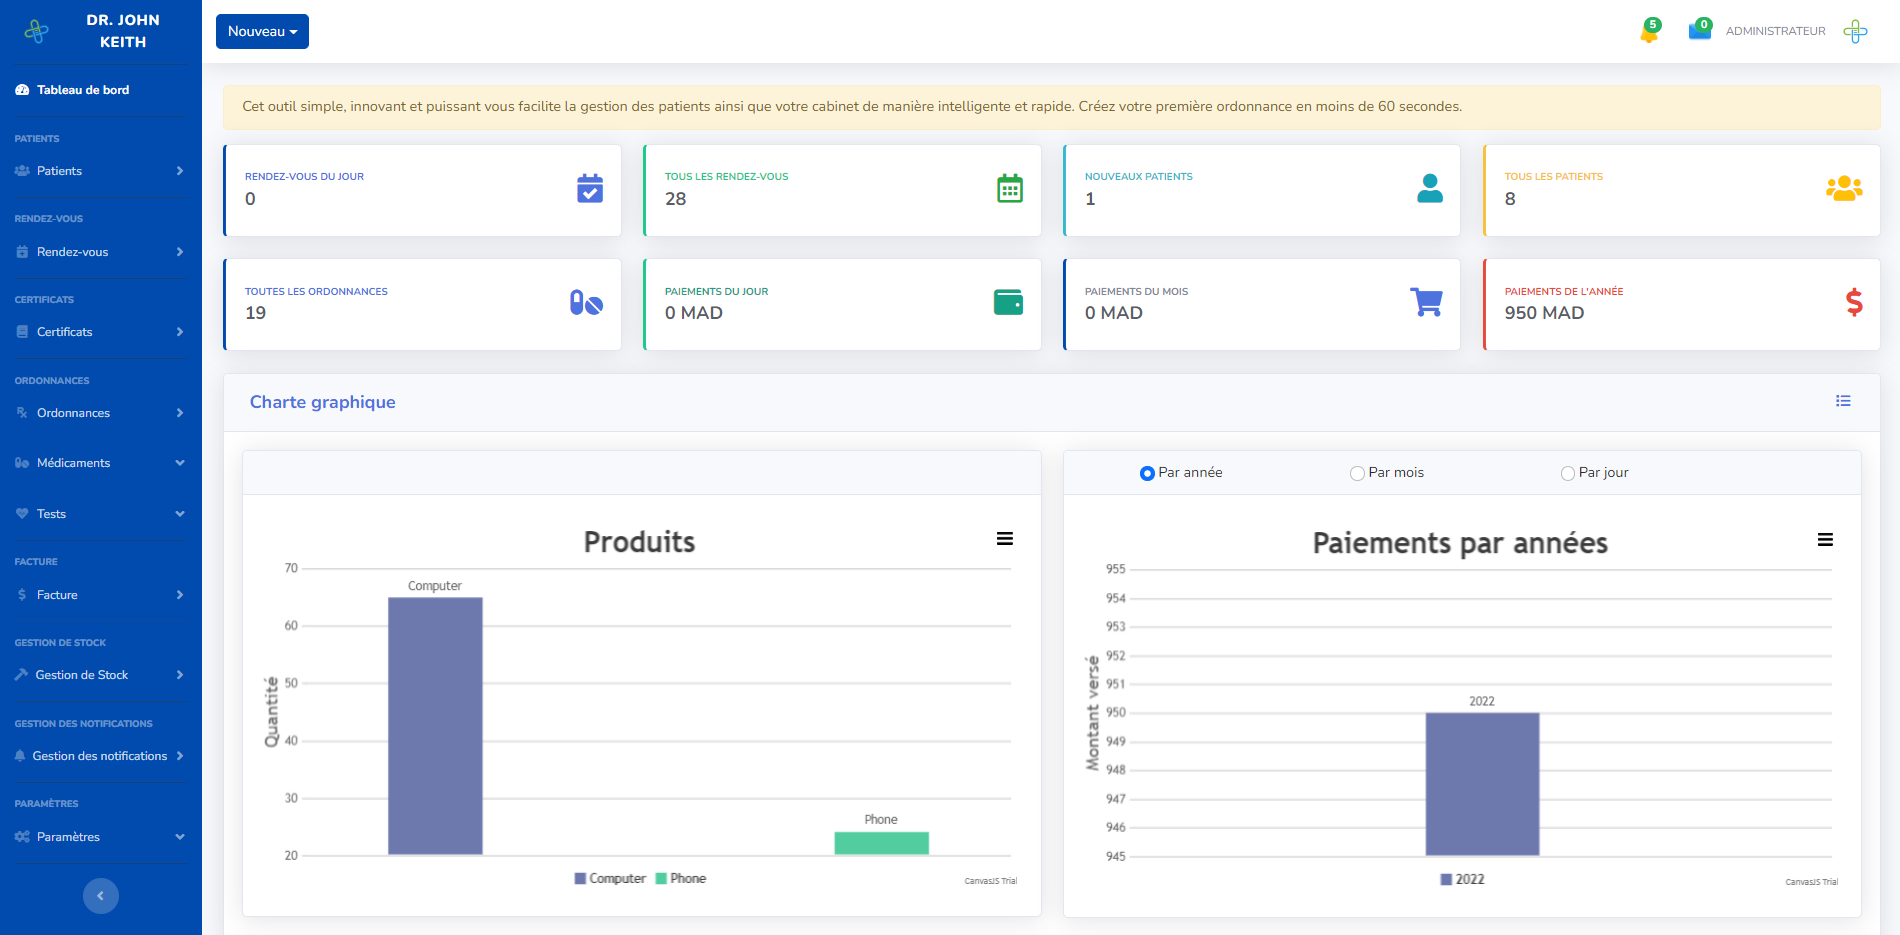This screenshot has width=1900, height=935.
Task: Click the shopping cart icon for monthly payments
Action: click(x=1426, y=302)
